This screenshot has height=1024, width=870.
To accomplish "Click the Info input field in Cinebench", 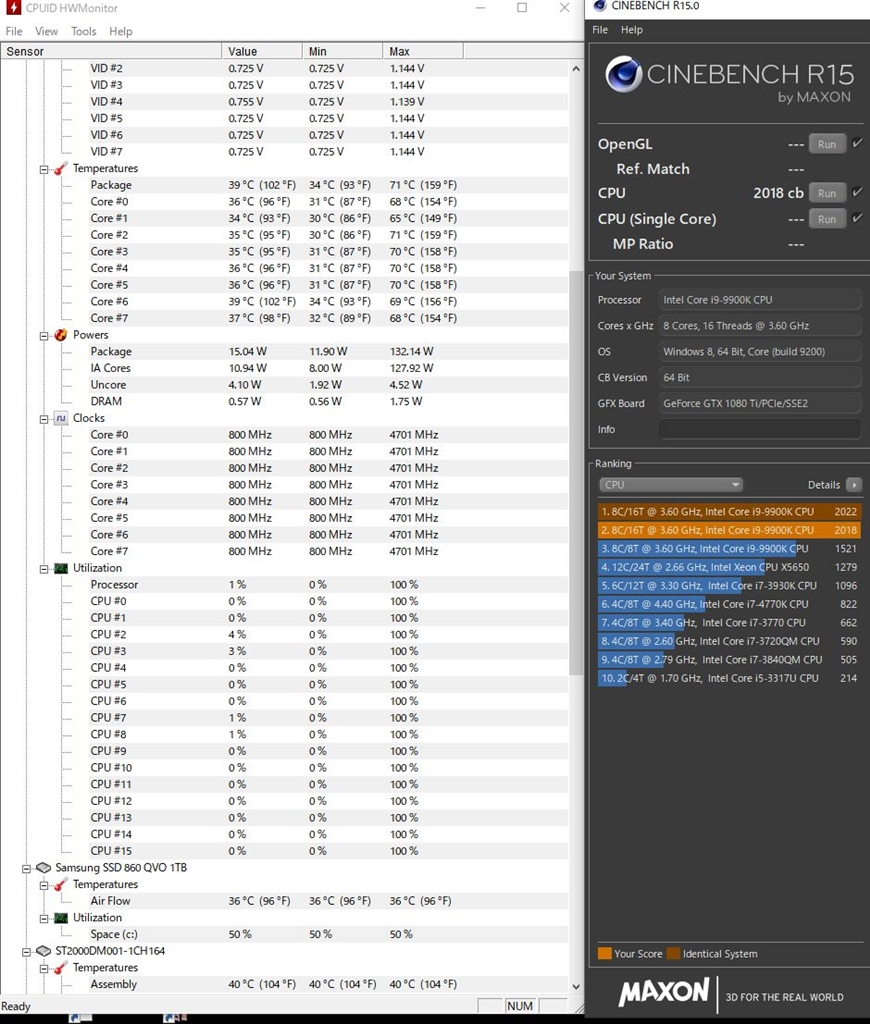I will [760, 429].
